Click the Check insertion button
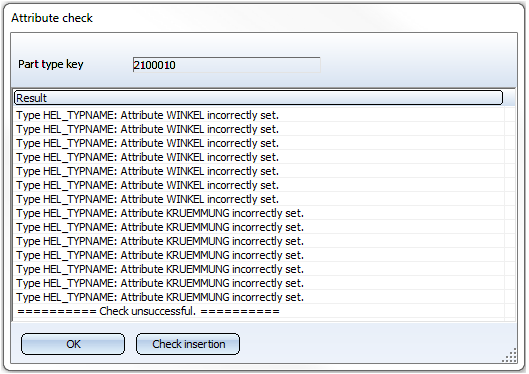 (188, 344)
